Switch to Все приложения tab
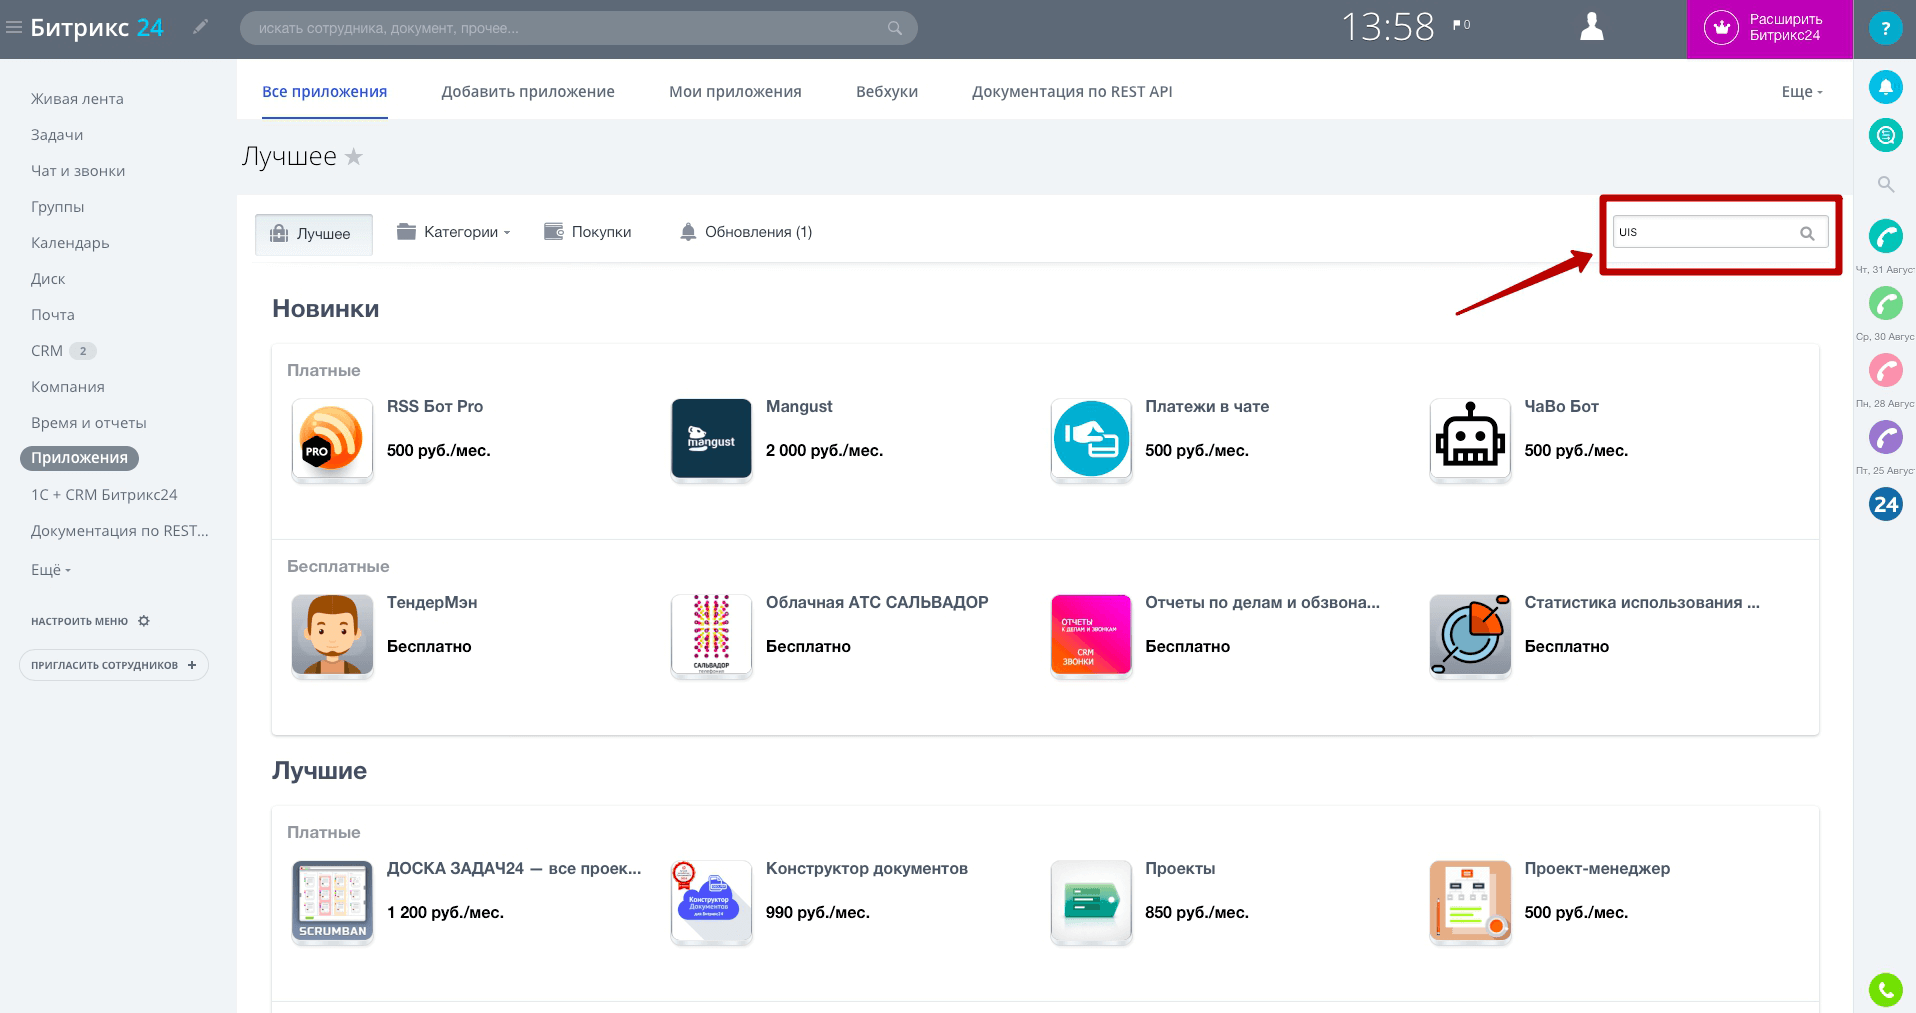The width and height of the screenshot is (1916, 1013). pos(324,91)
